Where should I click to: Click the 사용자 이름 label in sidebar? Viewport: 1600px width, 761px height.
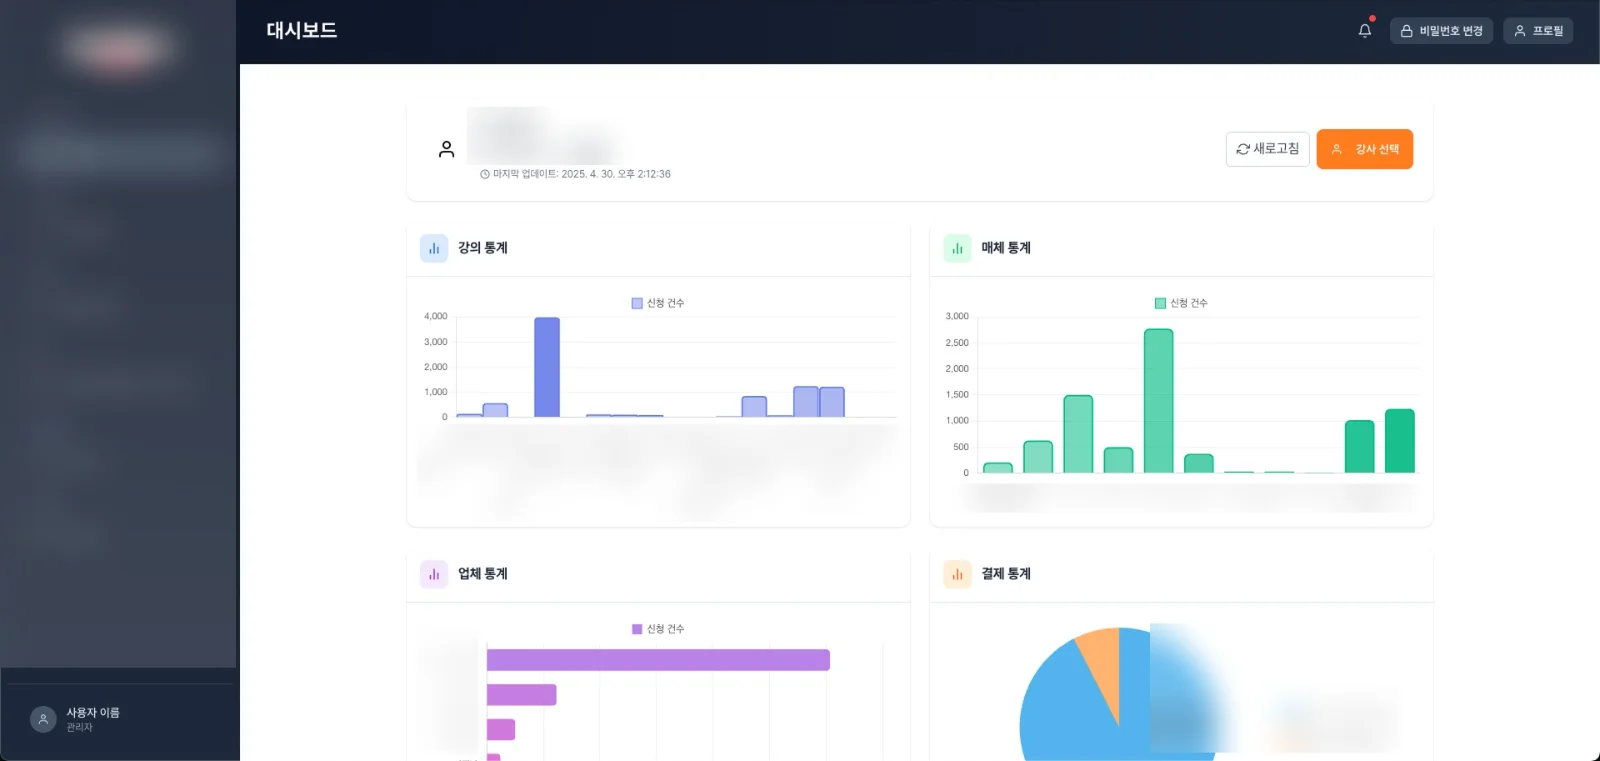(93, 713)
